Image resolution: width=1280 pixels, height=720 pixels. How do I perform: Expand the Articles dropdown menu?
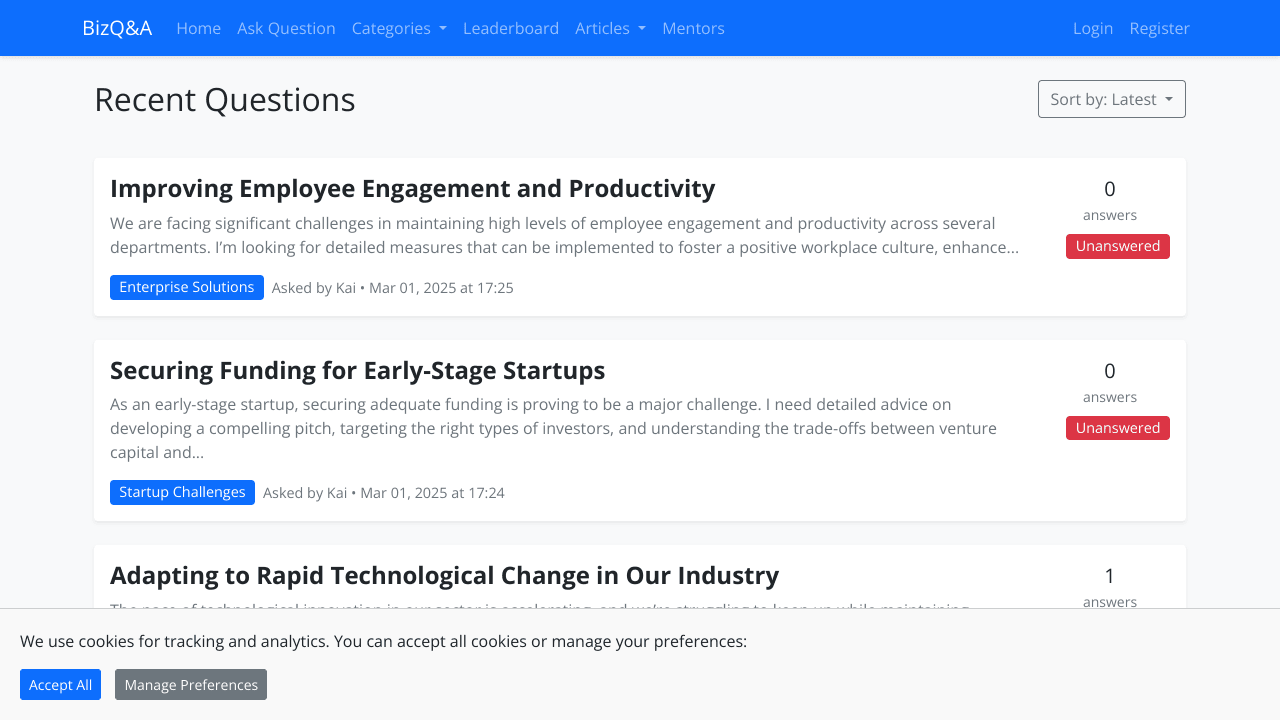pos(610,28)
